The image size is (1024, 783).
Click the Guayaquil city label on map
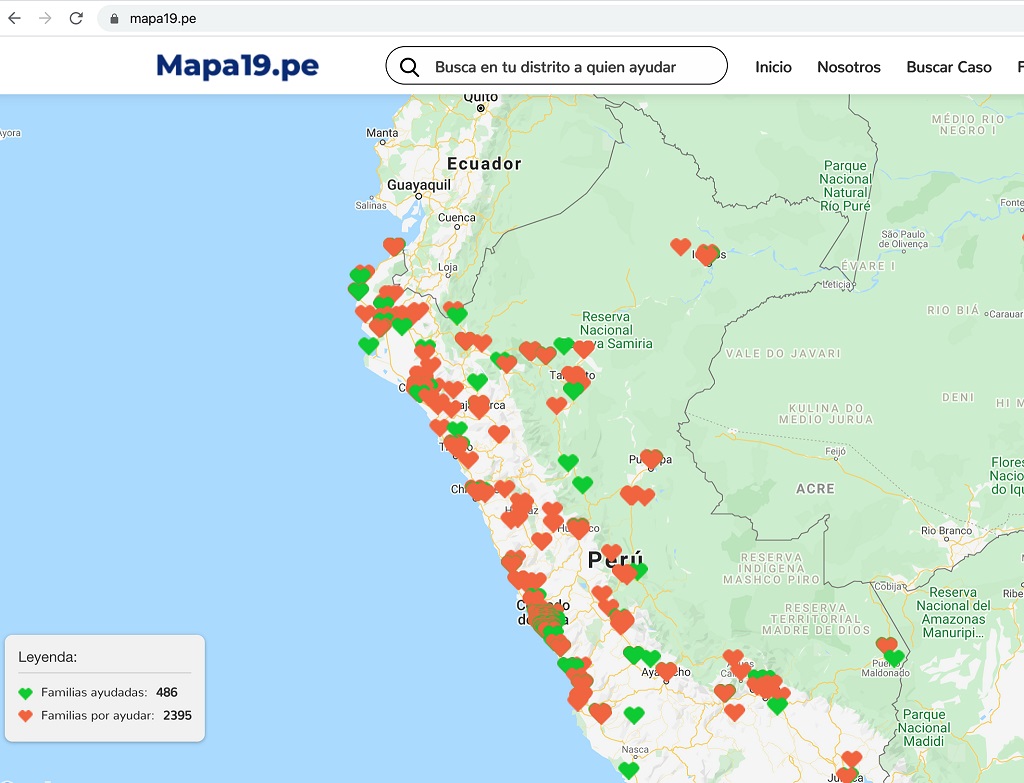click(419, 185)
